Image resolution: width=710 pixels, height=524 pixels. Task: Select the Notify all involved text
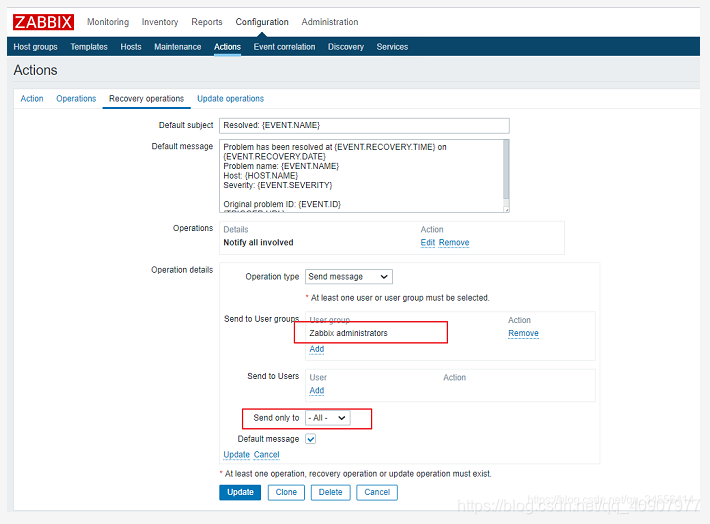tap(258, 242)
